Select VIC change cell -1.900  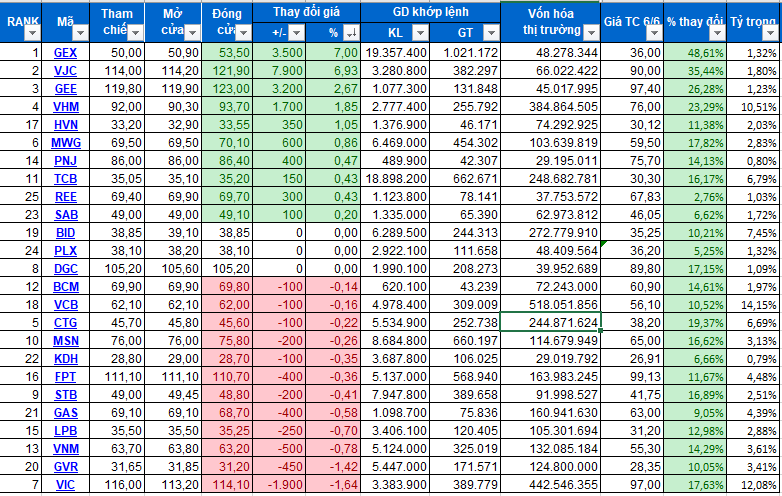coord(279,485)
